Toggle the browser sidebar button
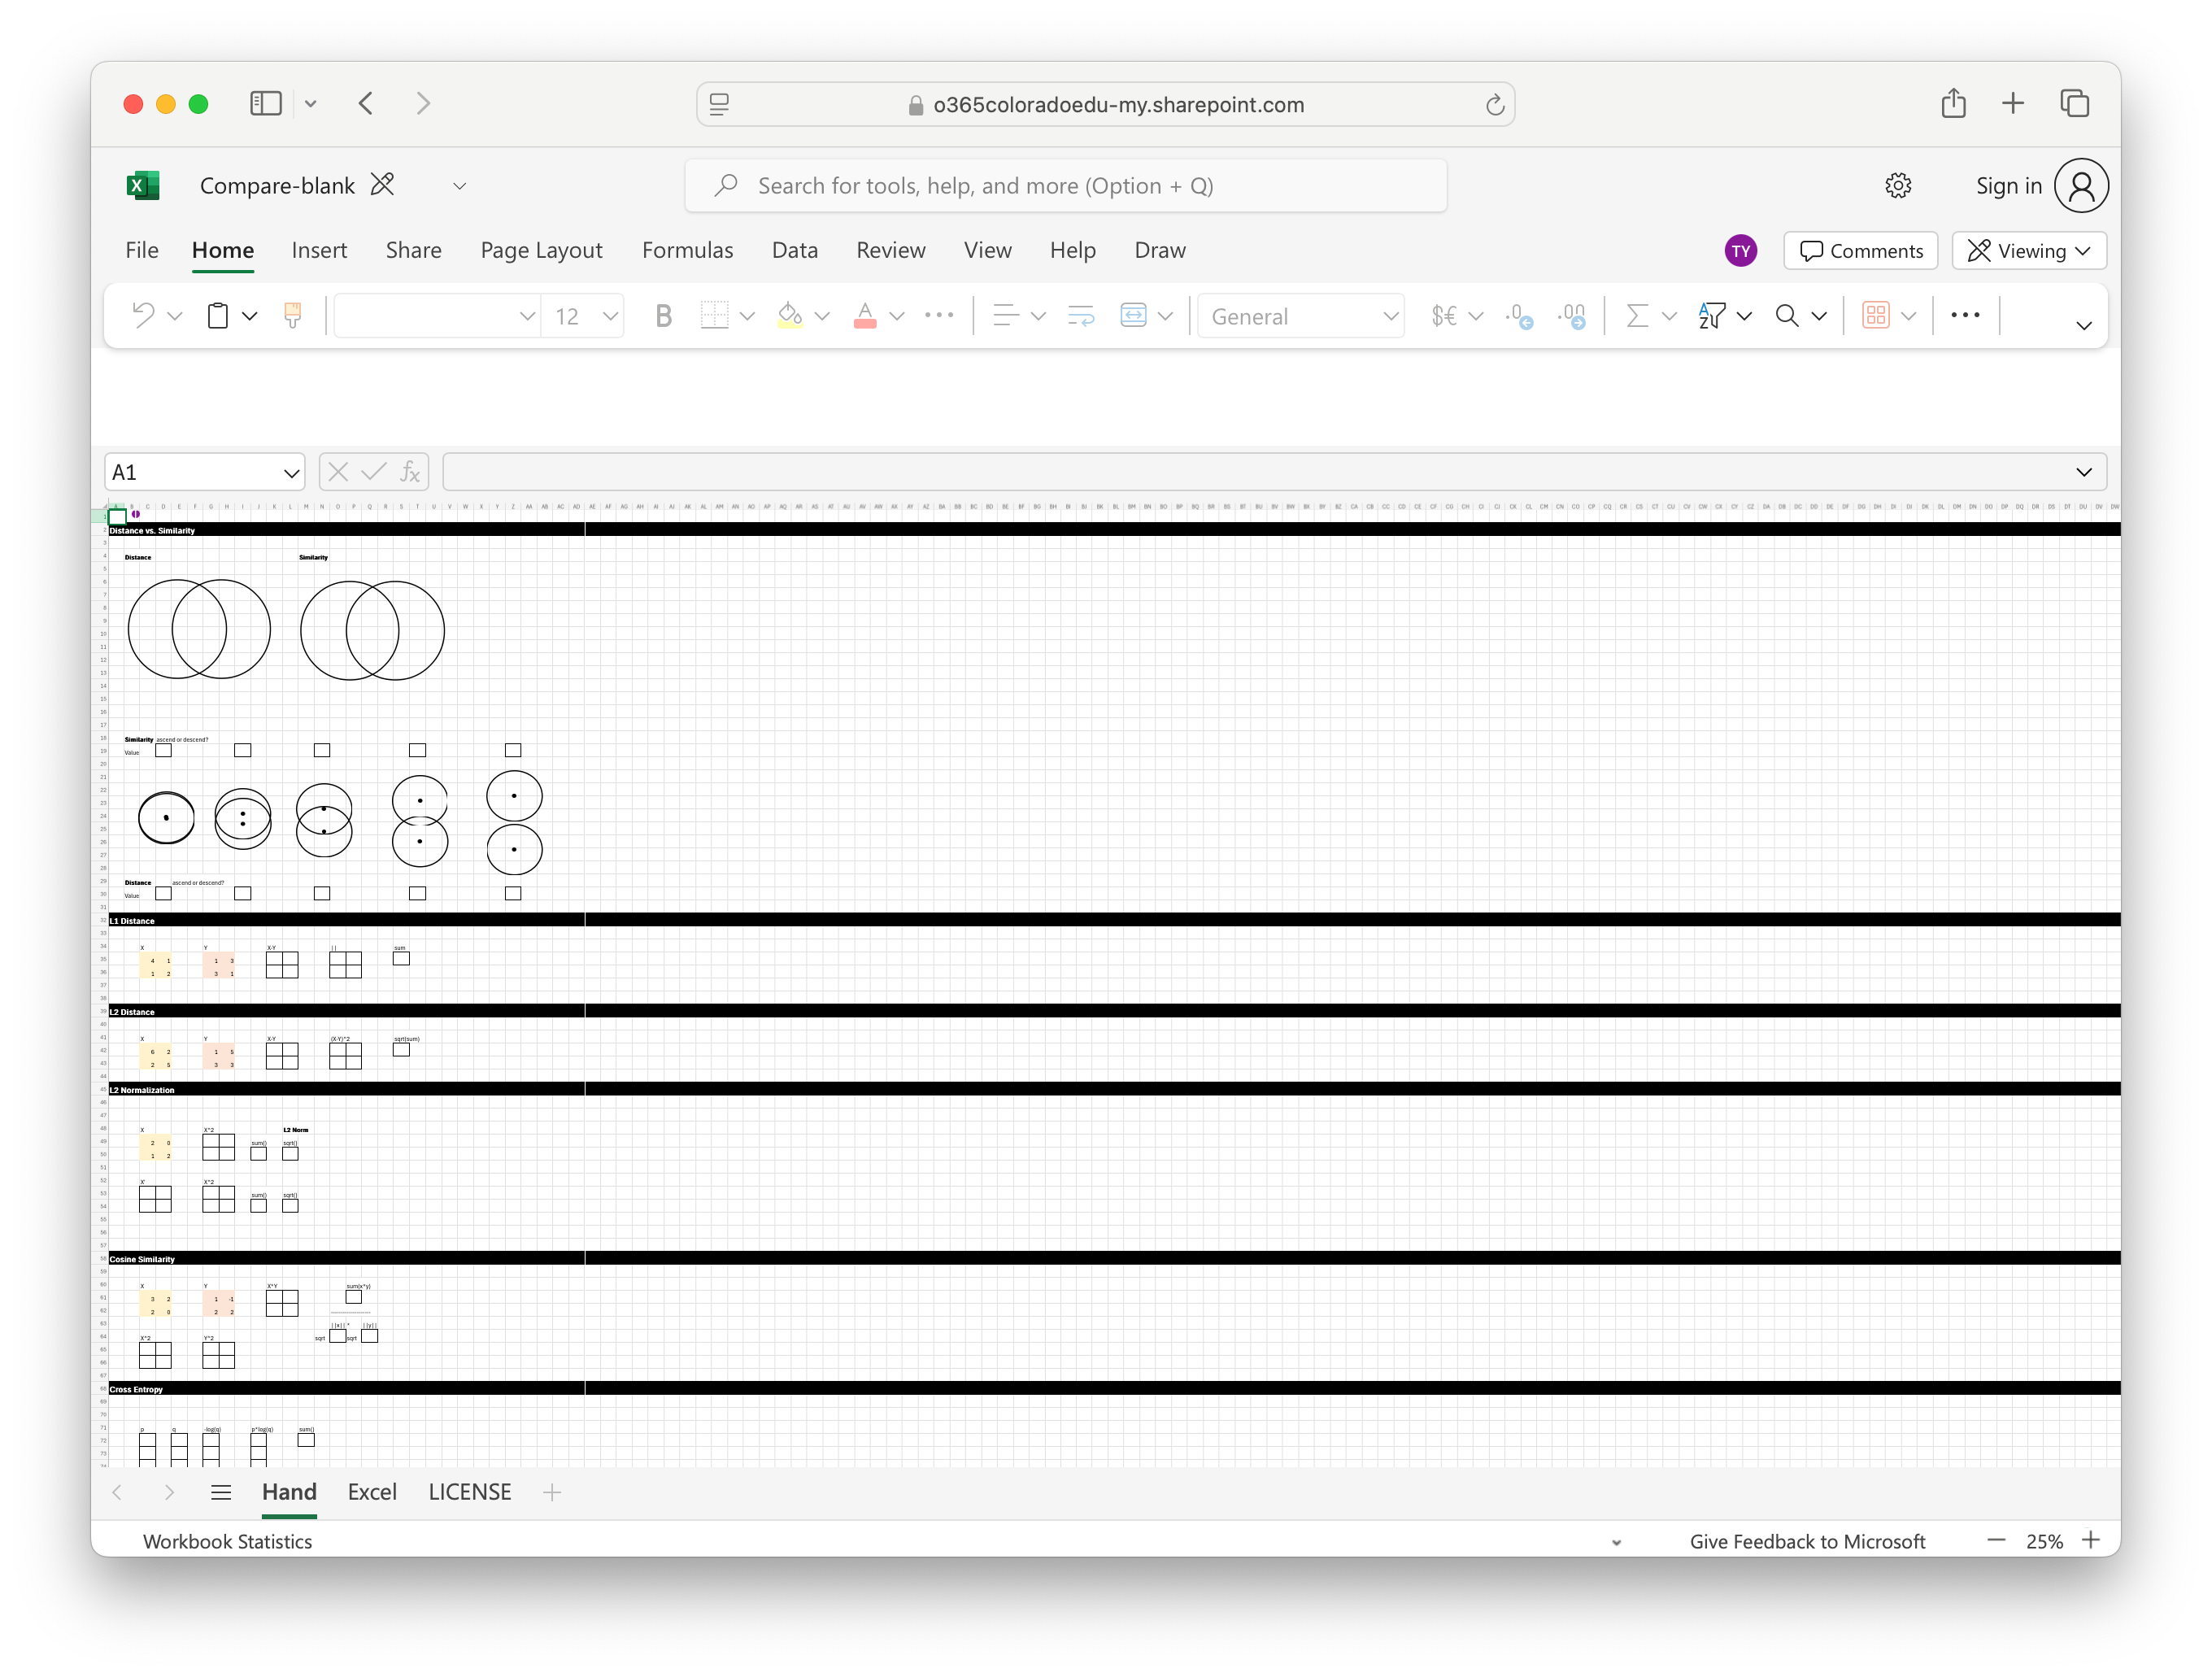This screenshot has width=2212, height=1677. point(266,104)
